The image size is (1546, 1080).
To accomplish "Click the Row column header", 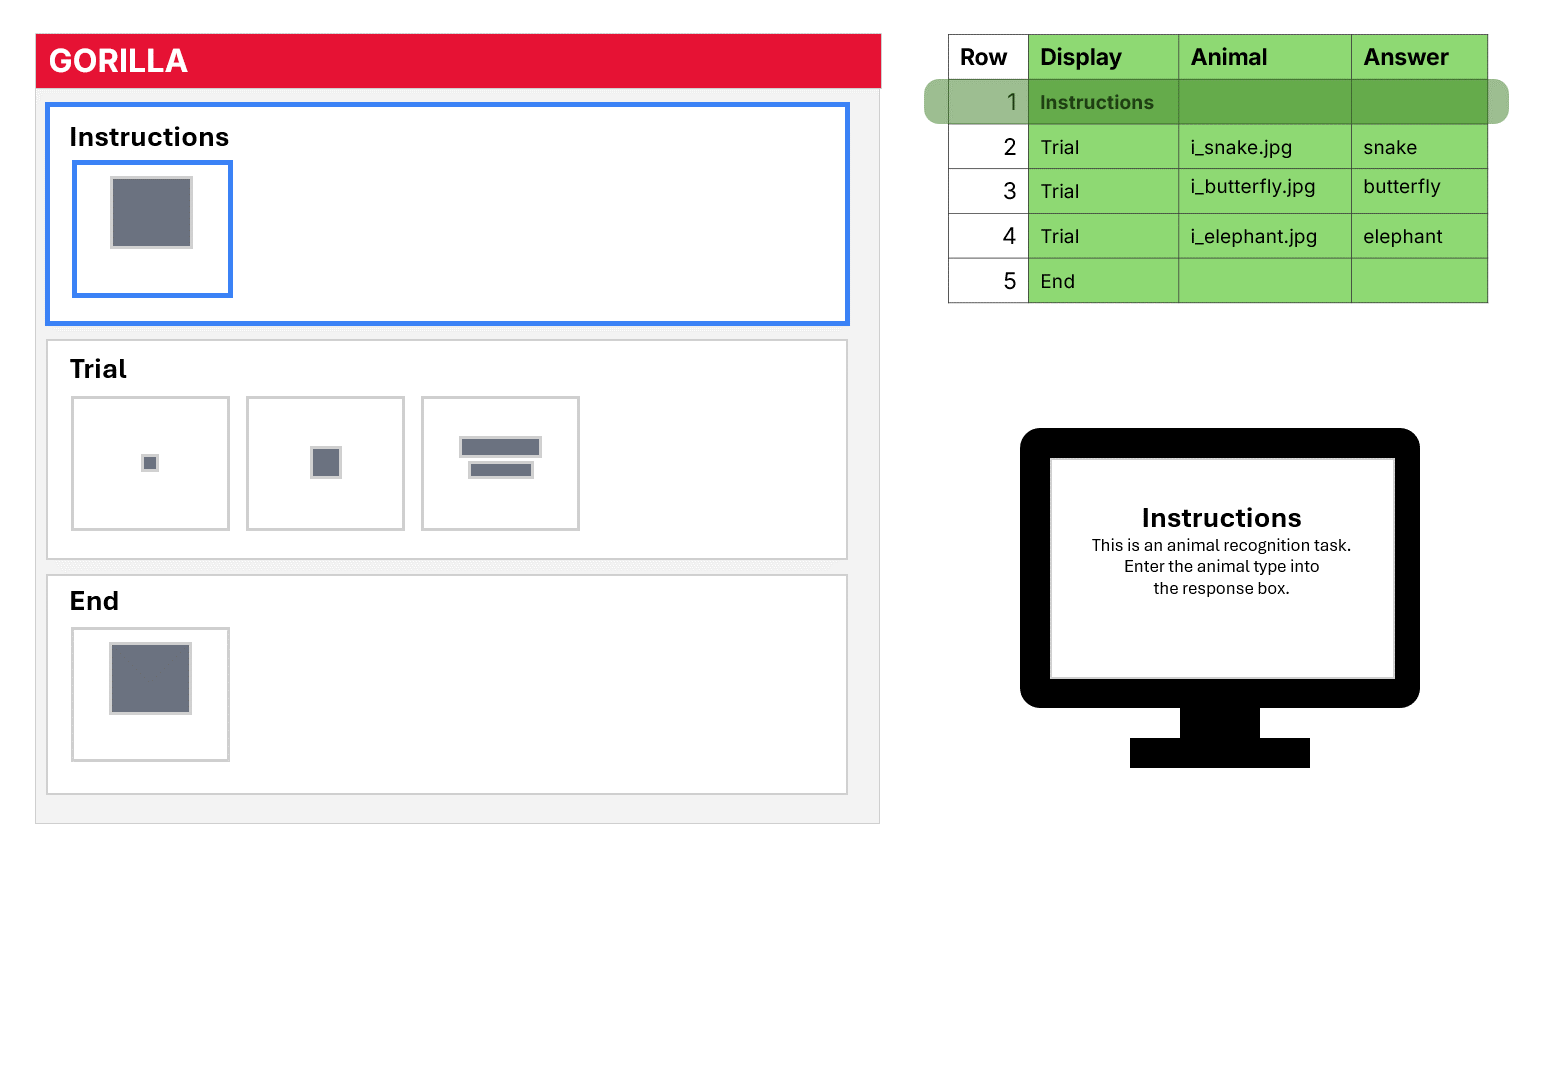I will pyautogui.click(x=982, y=57).
